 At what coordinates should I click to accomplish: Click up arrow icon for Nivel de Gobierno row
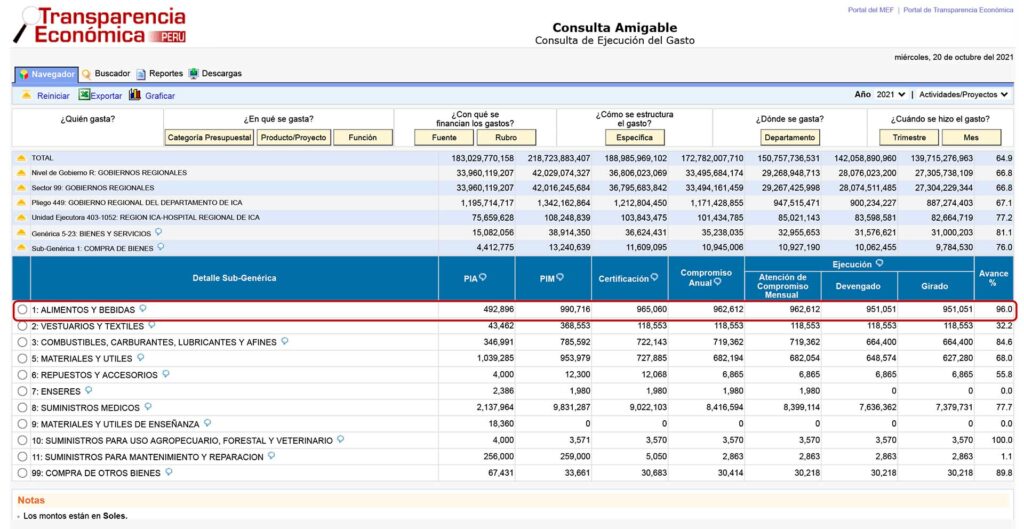click(x=21, y=173)
